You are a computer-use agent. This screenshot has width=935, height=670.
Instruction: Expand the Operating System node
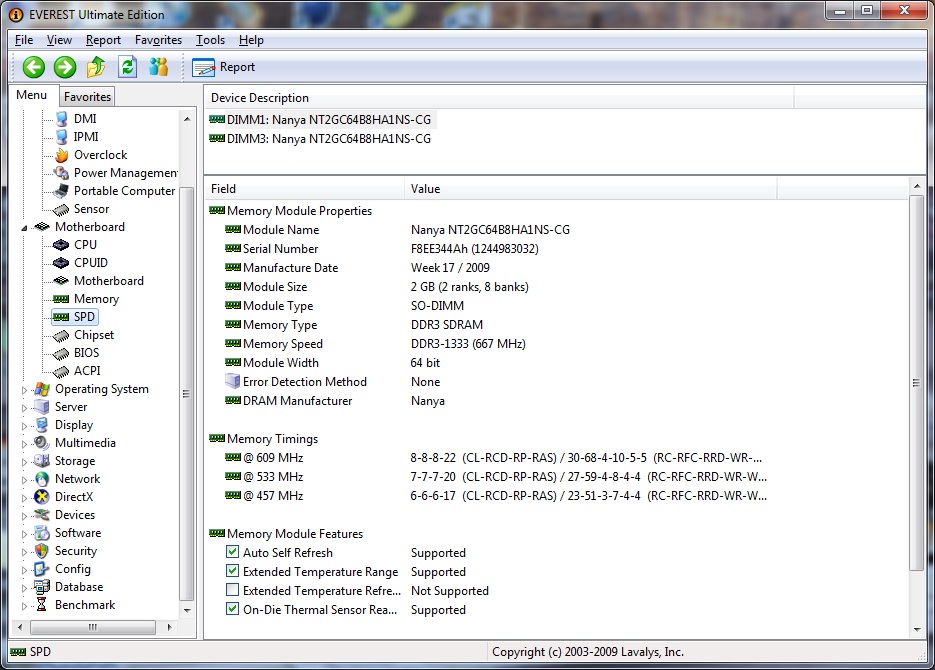(x=24, y=390)
